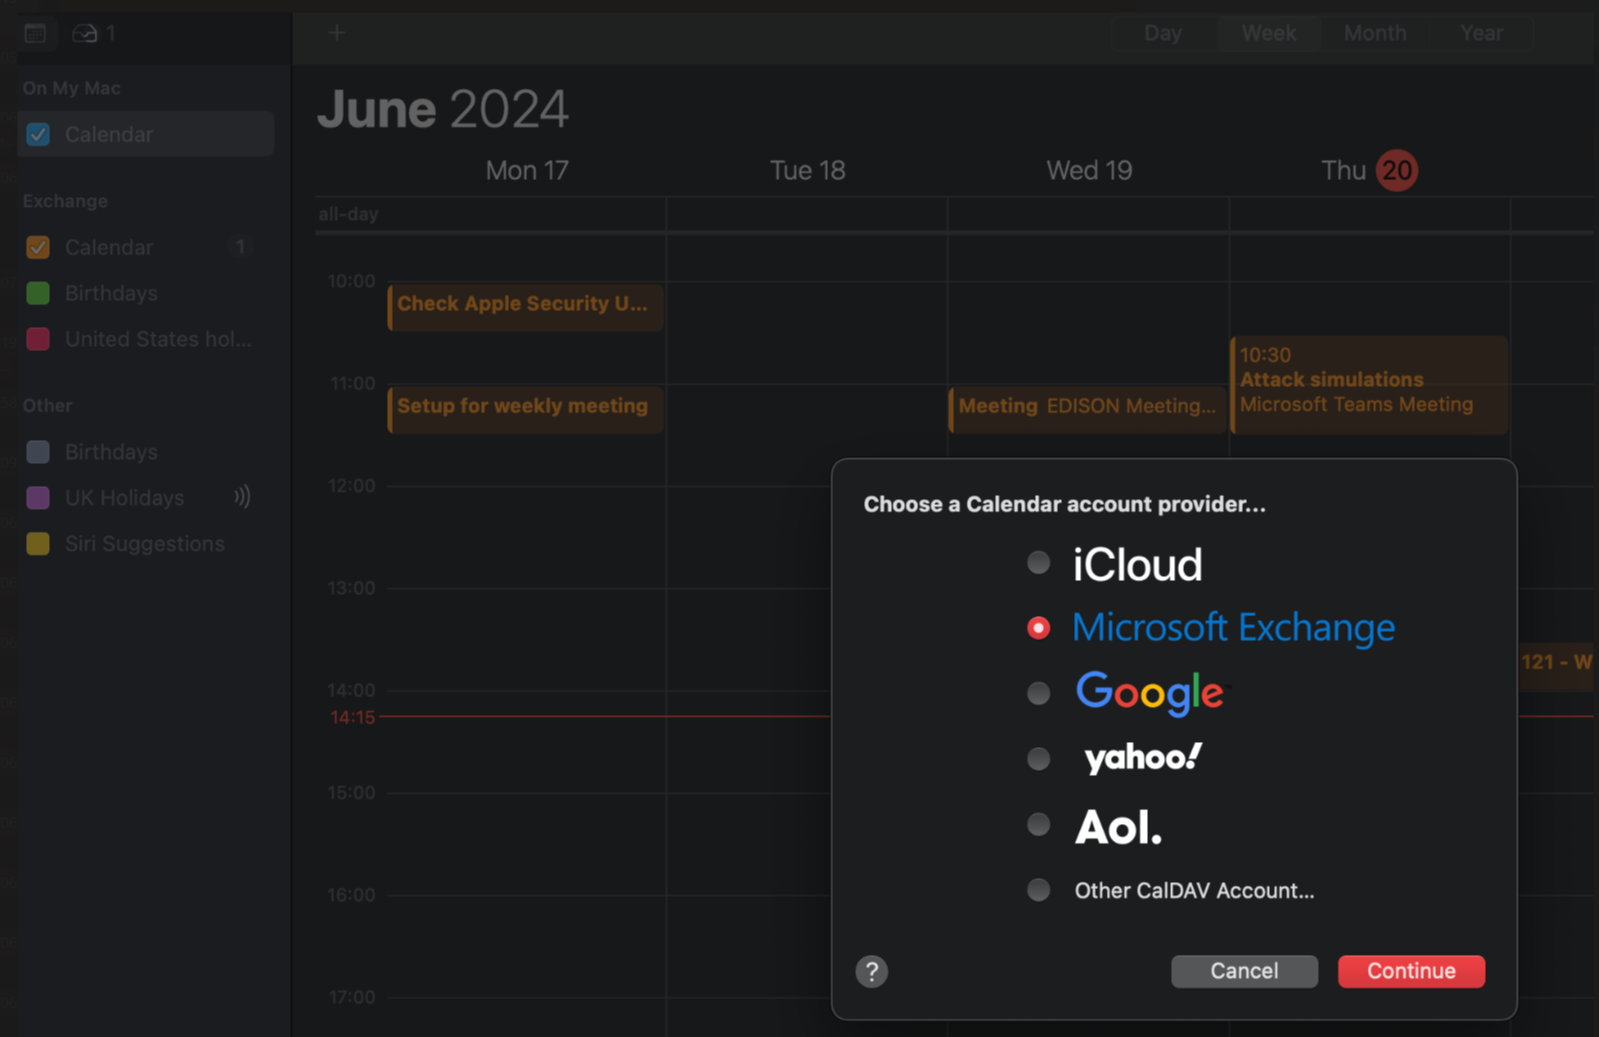Viewport: 1599px width, 1037px height.
Task: Choose the Yahoo radio button
Action: [1039, 759]
